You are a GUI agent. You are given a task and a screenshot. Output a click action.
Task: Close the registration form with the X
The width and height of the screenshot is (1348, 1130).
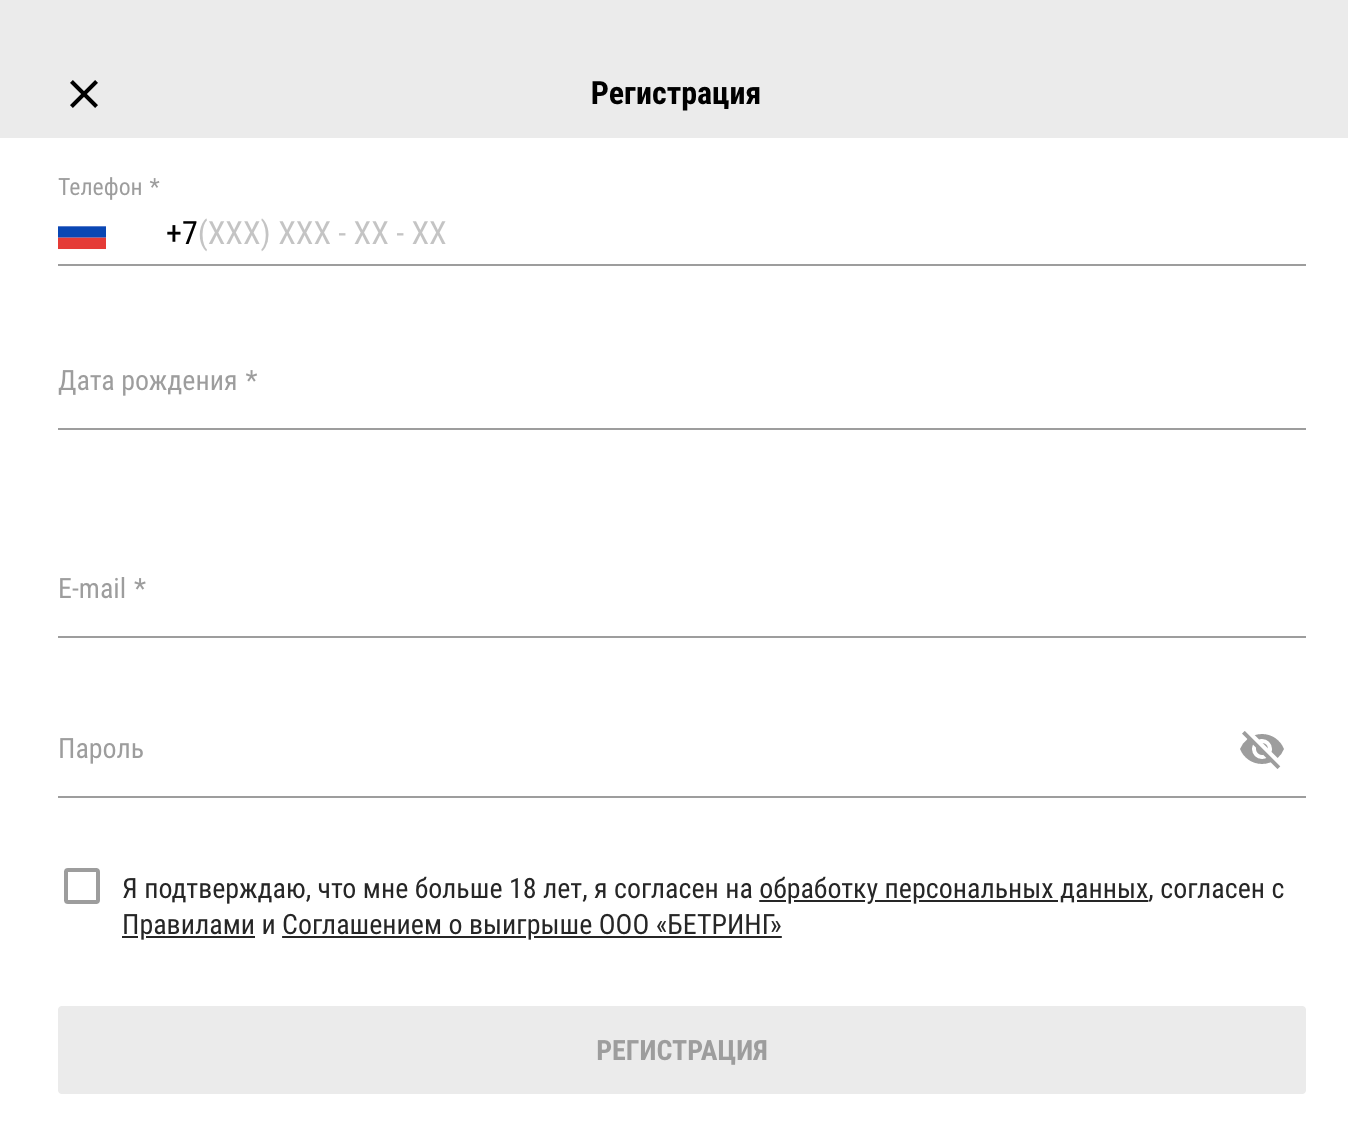(84, 94)
